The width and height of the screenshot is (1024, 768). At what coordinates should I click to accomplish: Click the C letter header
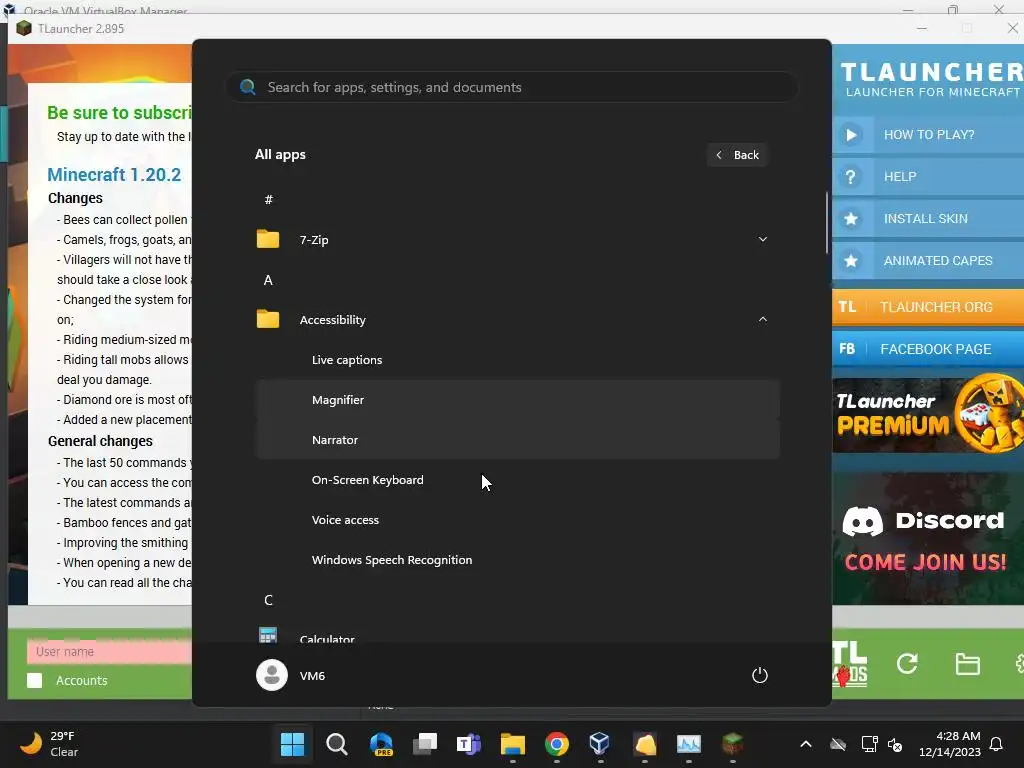click(268, 600)
